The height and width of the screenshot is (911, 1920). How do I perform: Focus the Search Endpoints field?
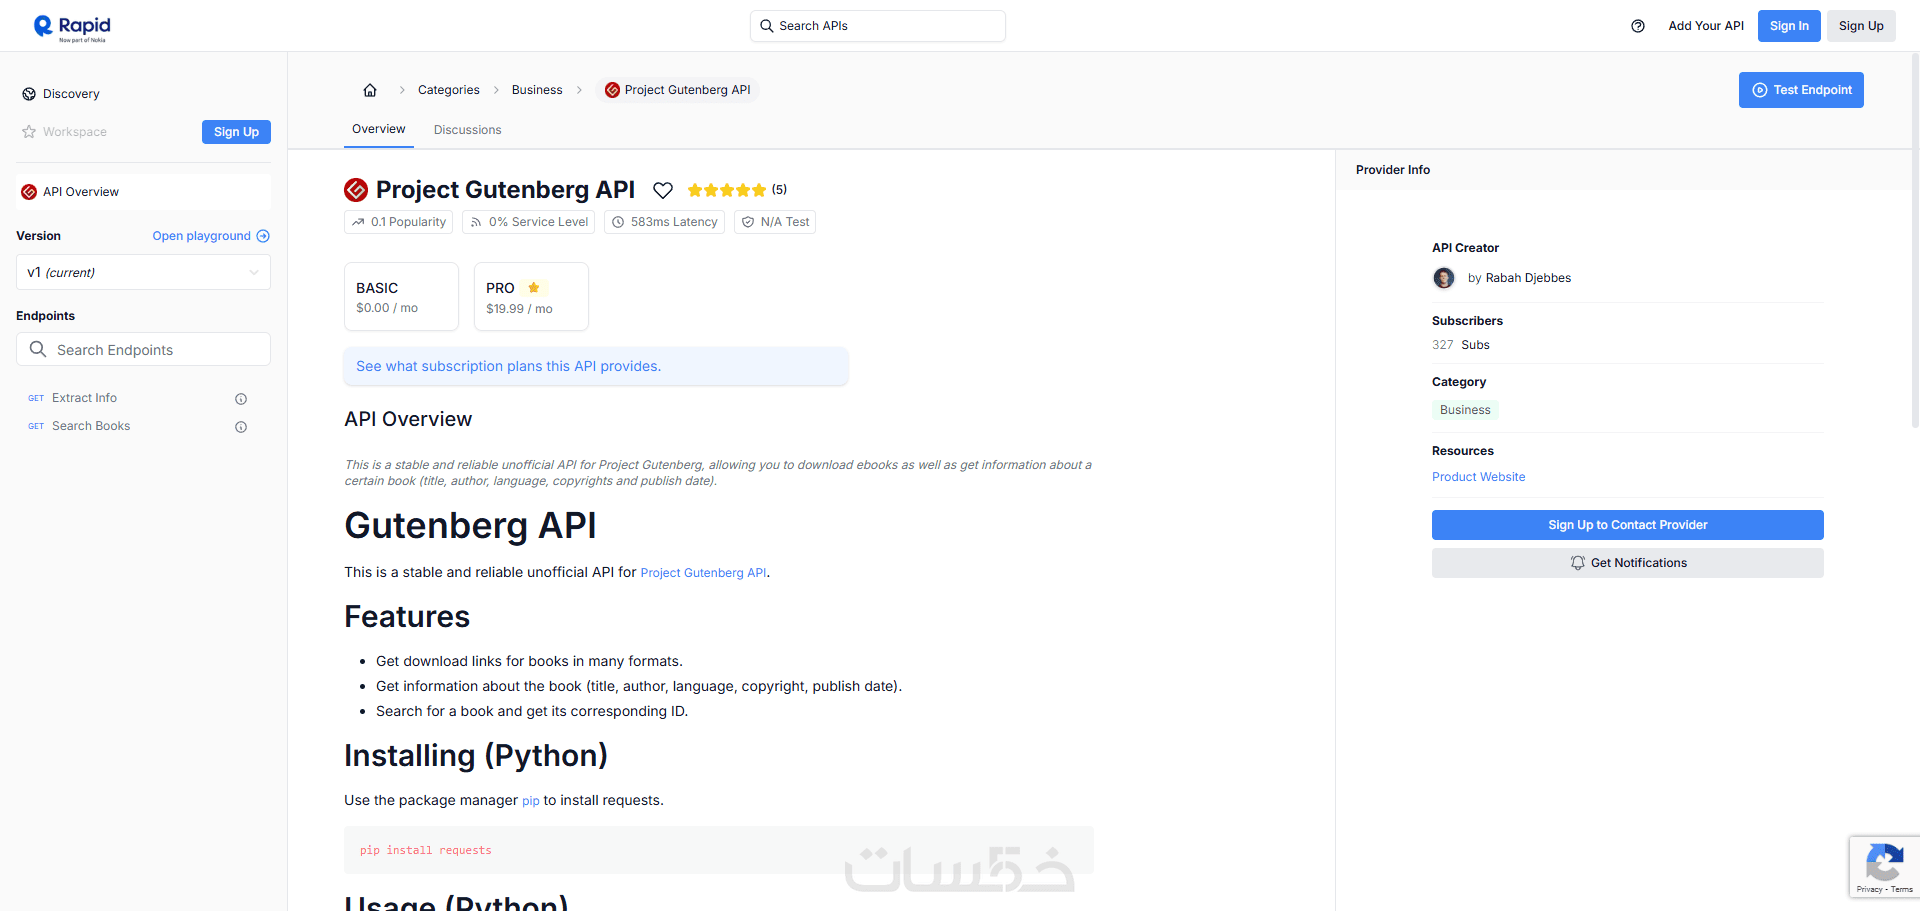click(143, 349)
